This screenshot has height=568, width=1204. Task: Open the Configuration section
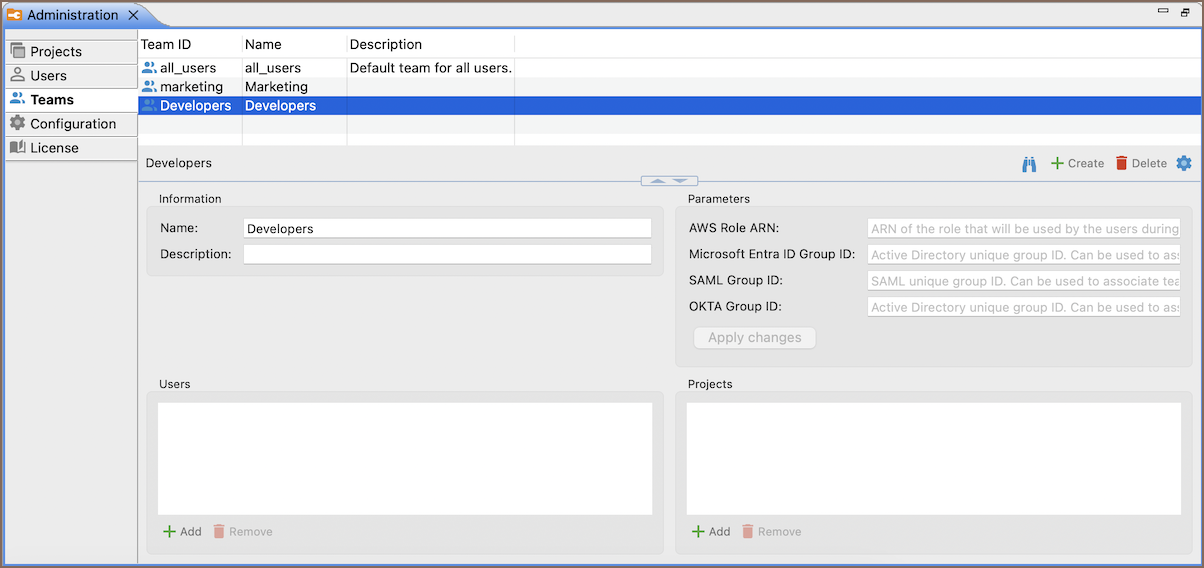(x=73, y=124)
